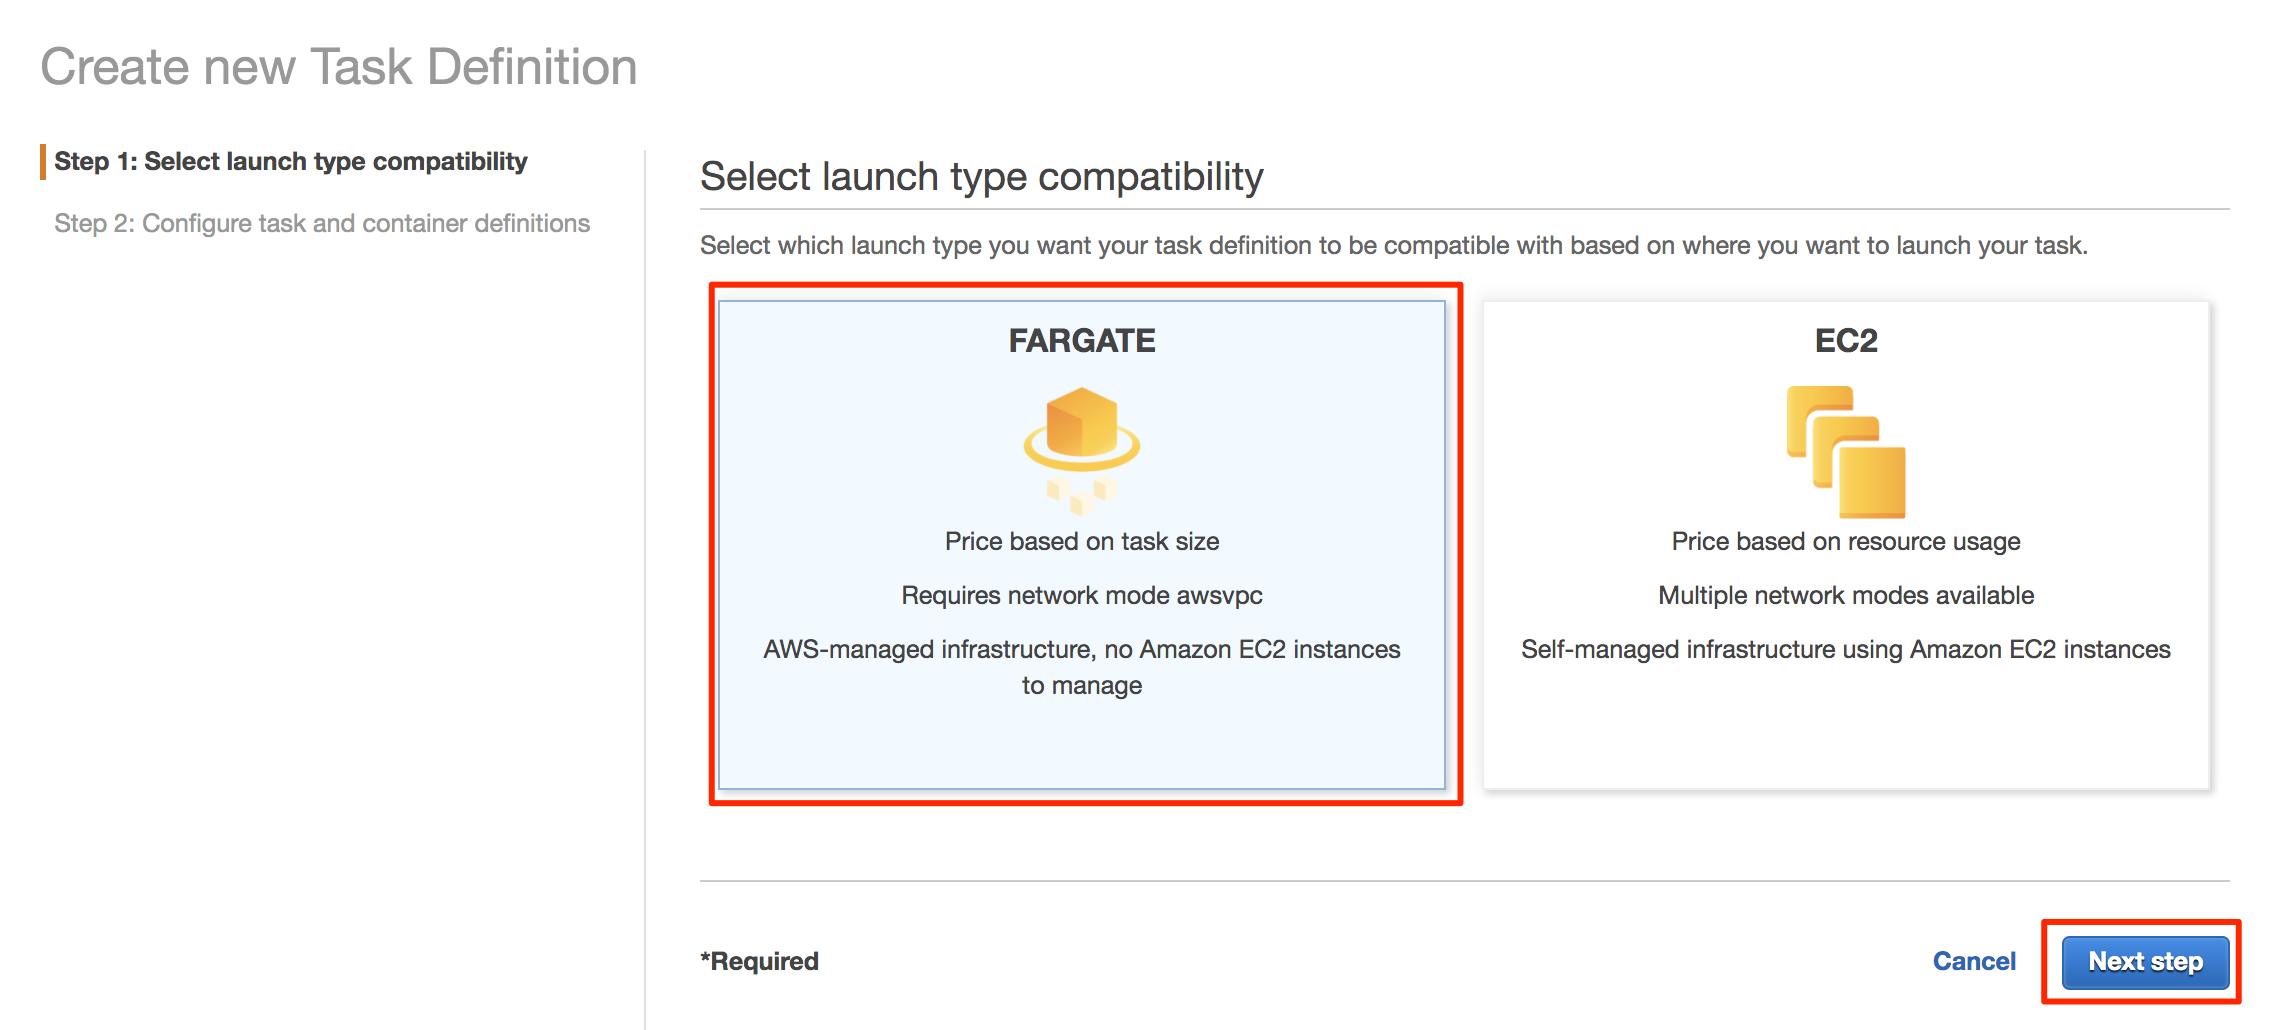Click the FARGATE heading text

tap(1082, 341)
